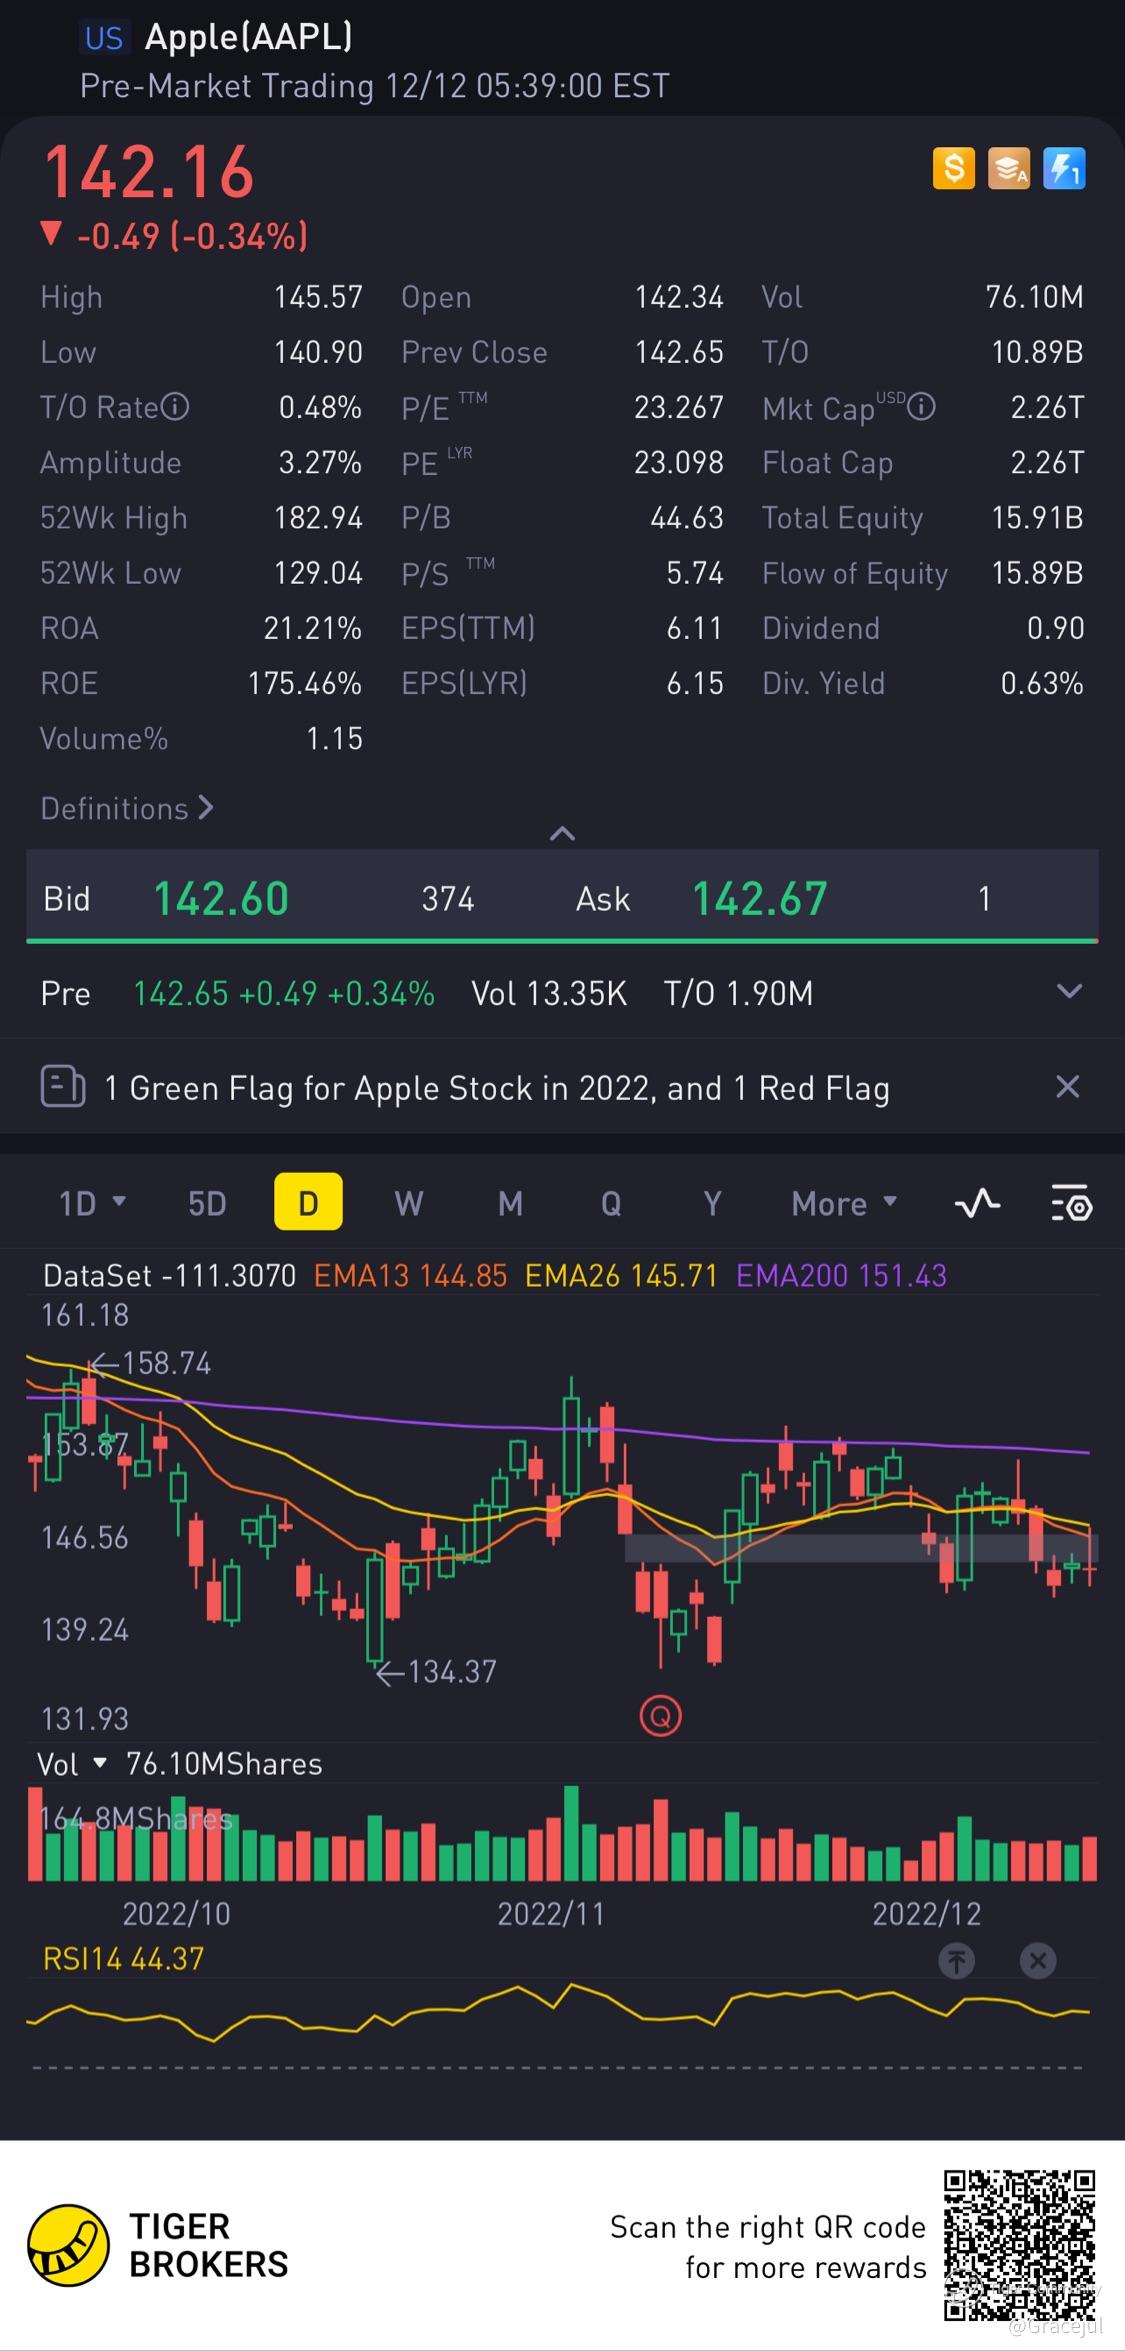Switch to the 5D chart tab

pyautogui.click(x=207, y=1203)
